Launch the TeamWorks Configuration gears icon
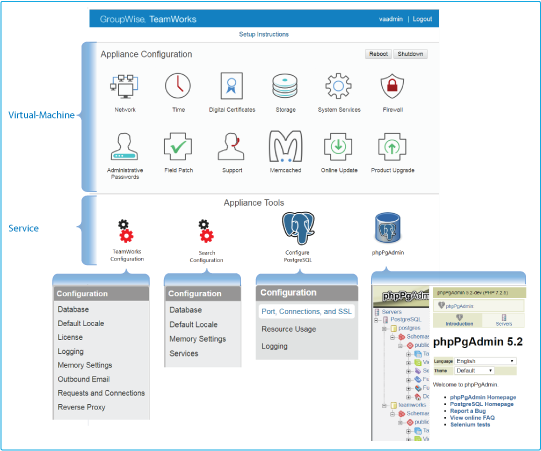The width and height of the screenshot is (541, 451). (126, 231)
